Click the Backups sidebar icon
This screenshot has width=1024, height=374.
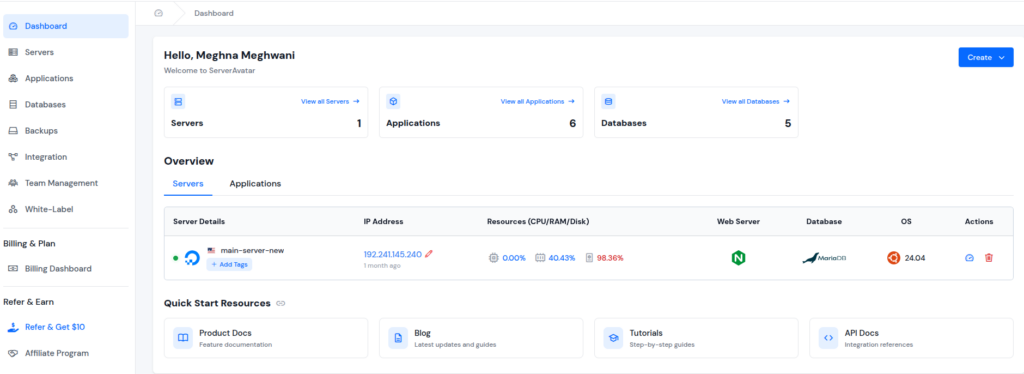[13, 131]
